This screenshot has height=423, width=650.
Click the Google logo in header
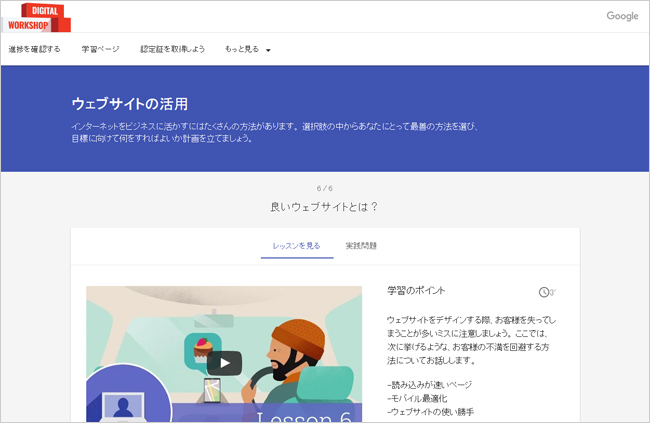(x=622, y=16)
